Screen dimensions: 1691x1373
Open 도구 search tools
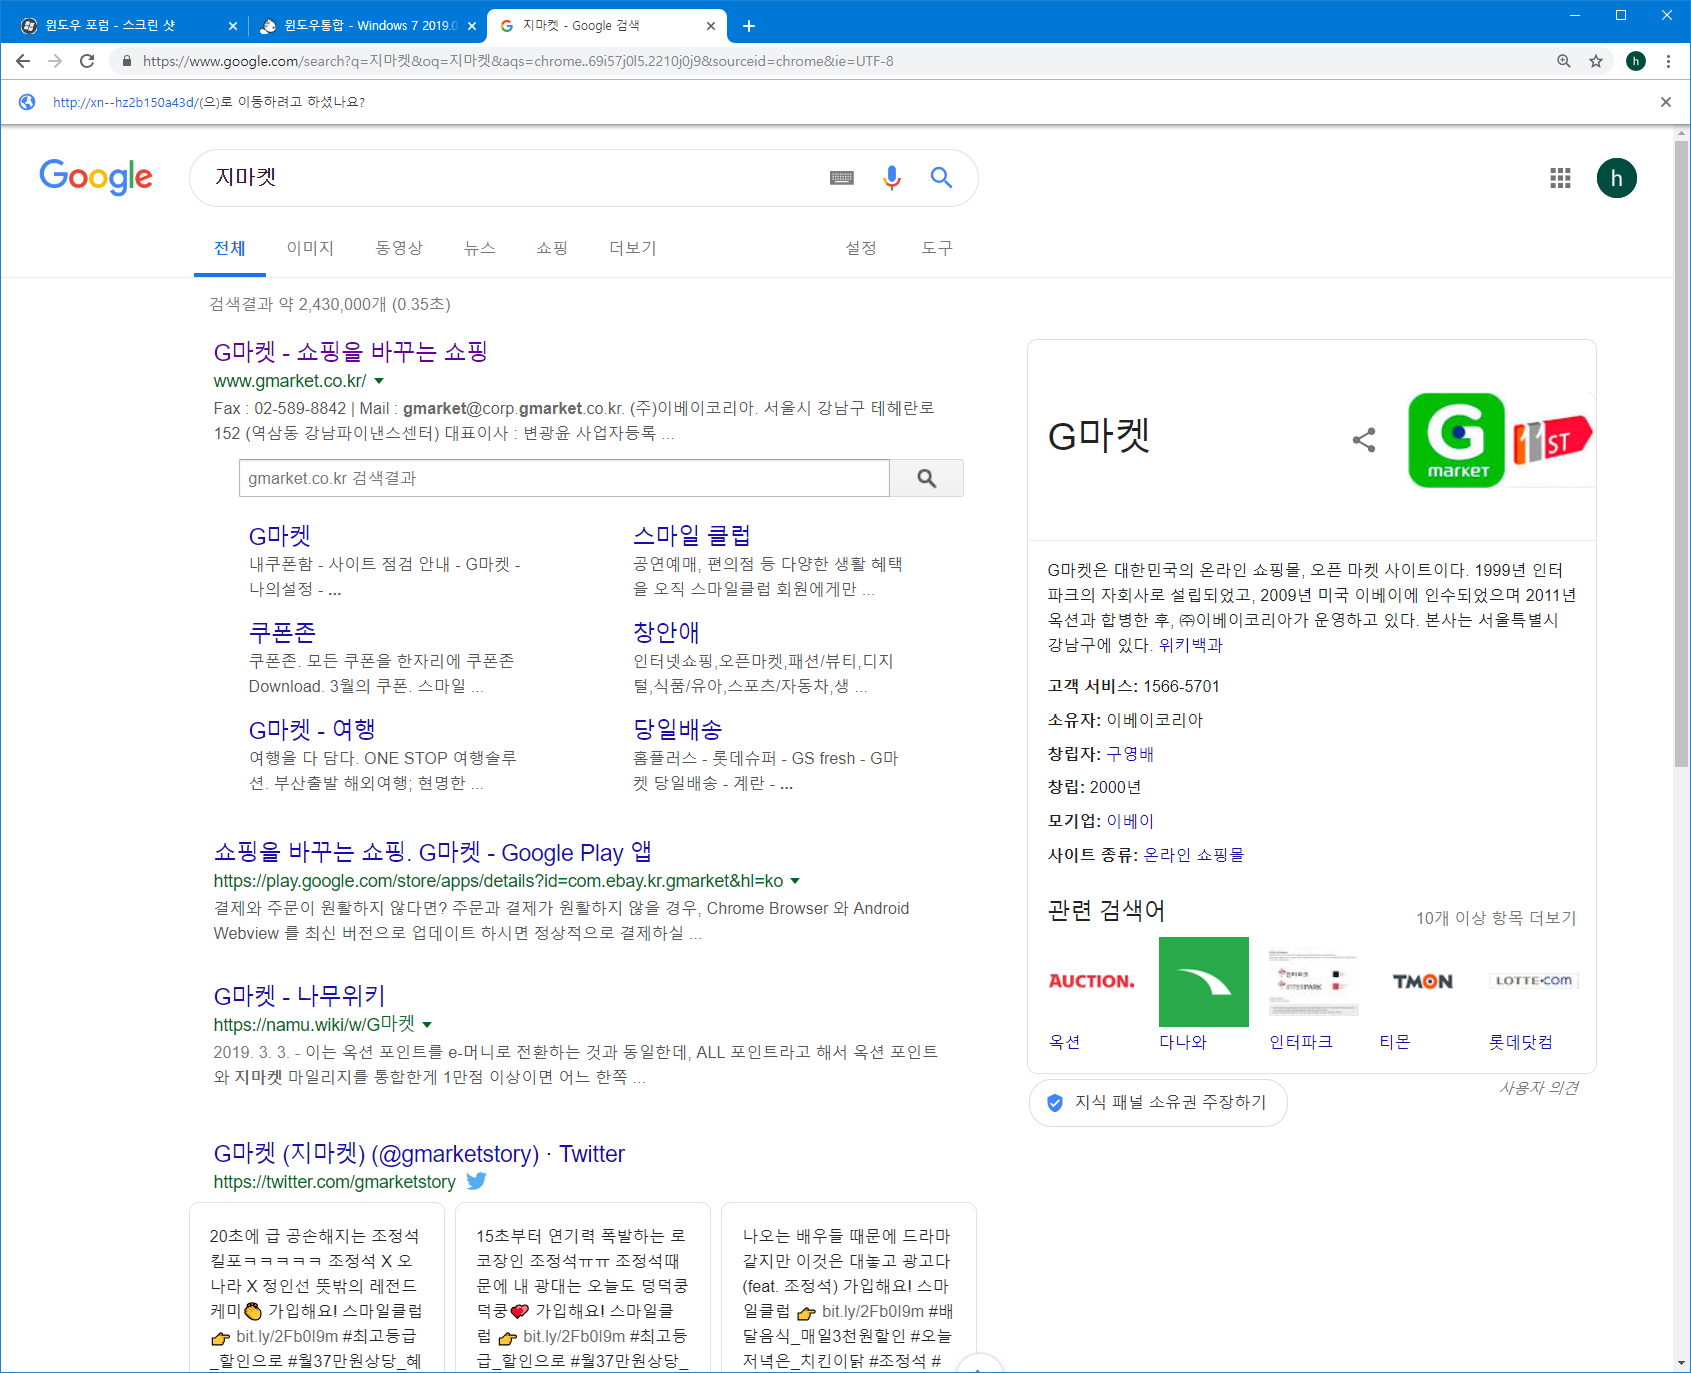[x=937, y=248]
